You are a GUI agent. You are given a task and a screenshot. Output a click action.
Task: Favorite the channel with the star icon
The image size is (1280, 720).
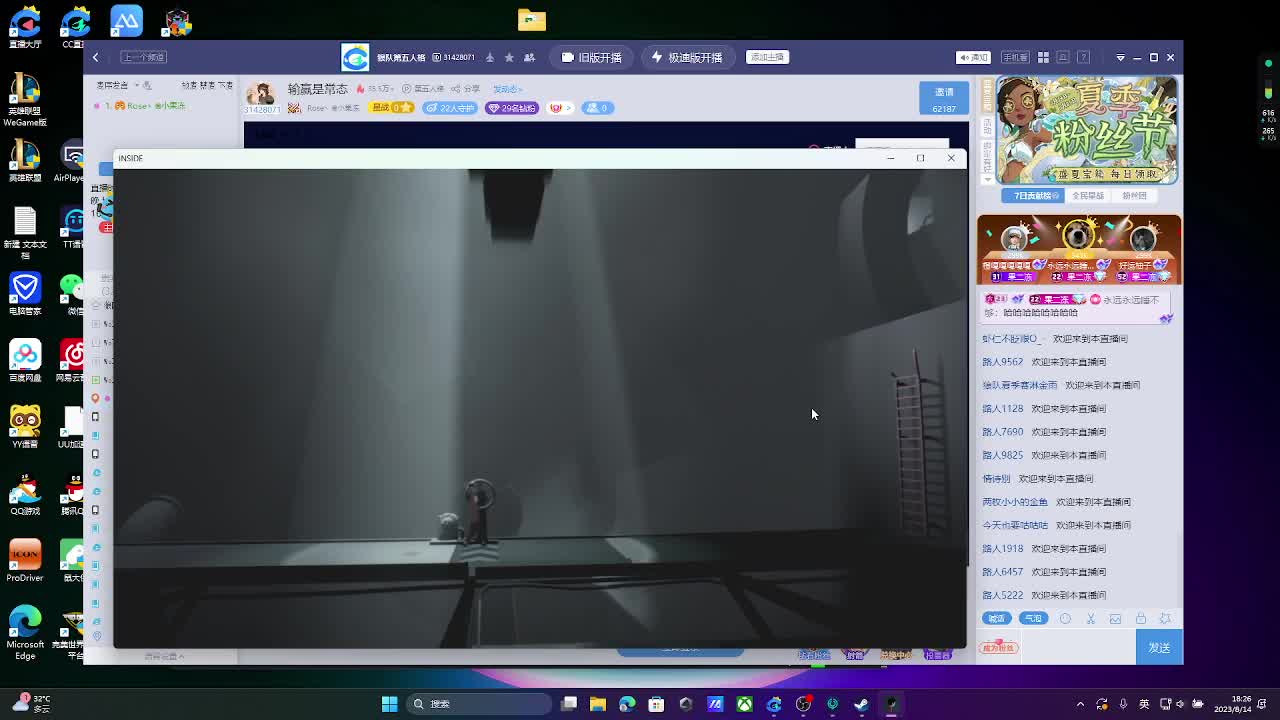[509, 57]
